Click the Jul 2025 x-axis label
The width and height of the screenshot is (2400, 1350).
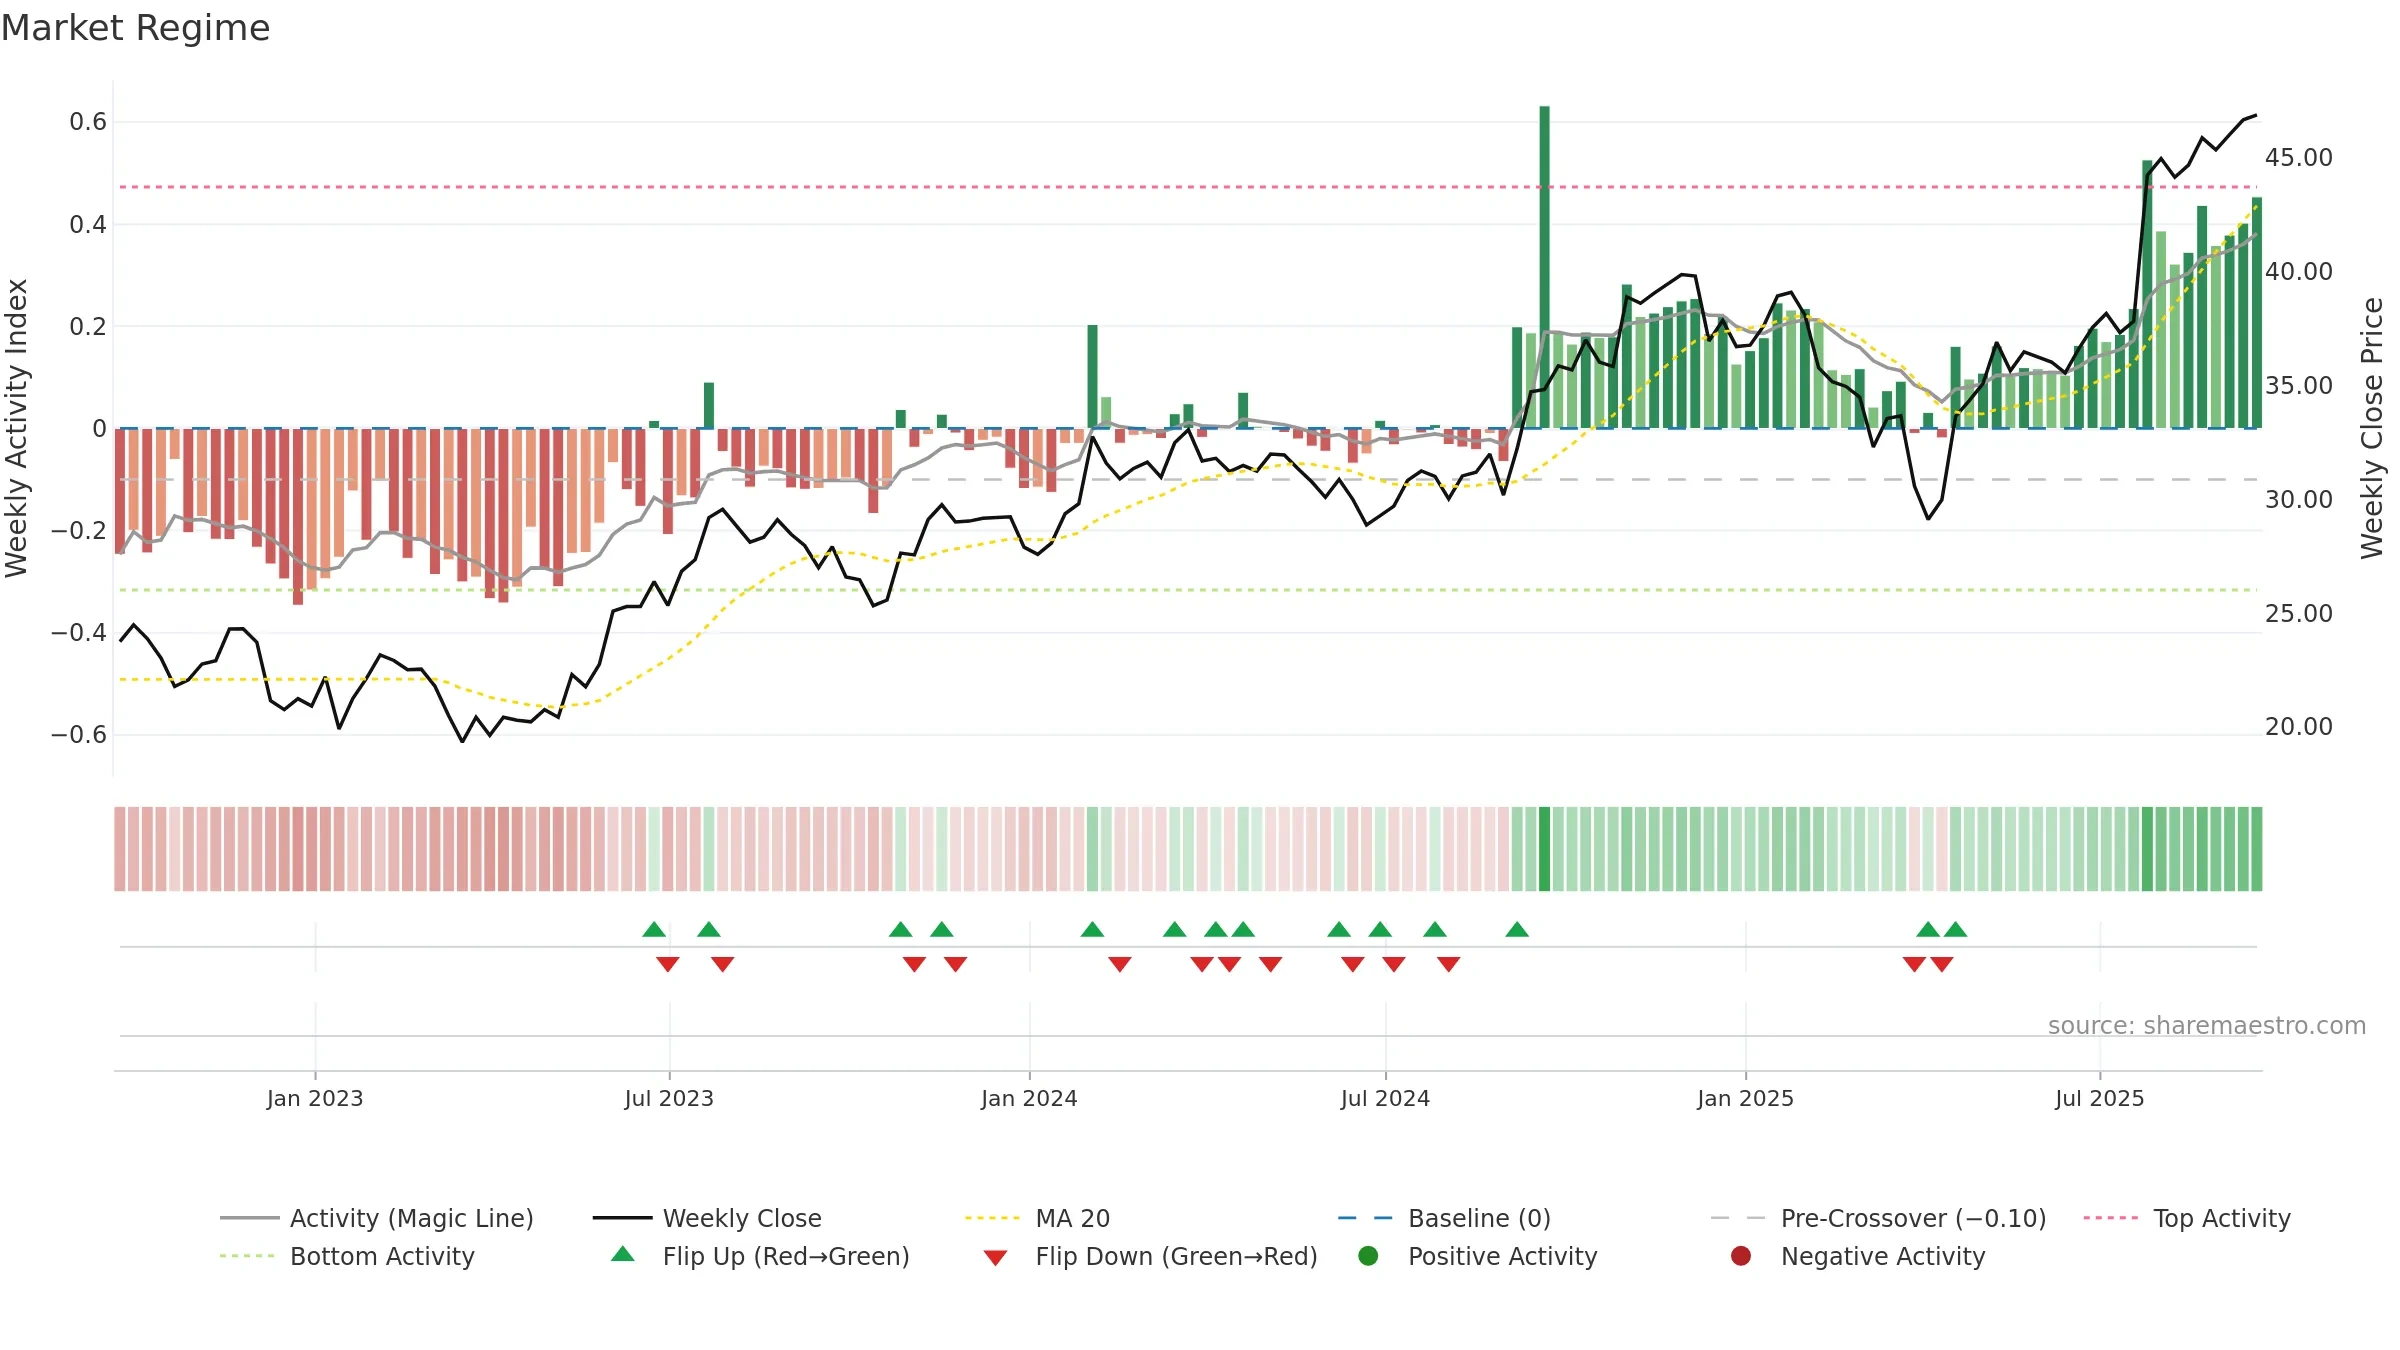coord(2100,1099)
